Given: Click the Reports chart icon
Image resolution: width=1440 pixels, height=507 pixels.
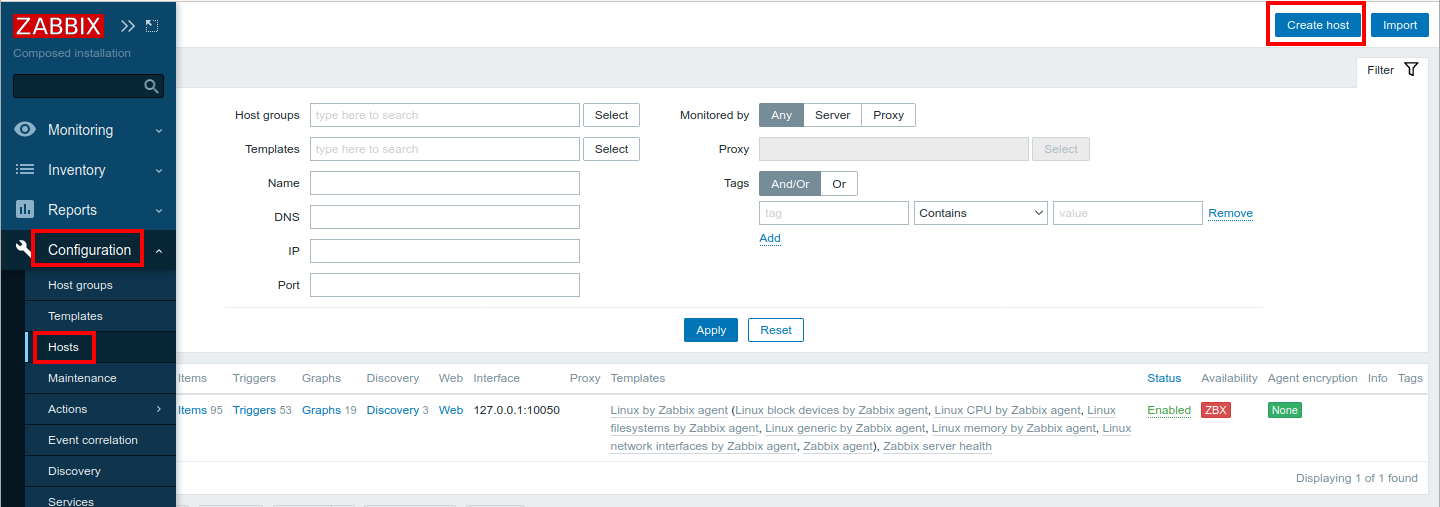Looking at the screenshot, I should coord(26,210).
